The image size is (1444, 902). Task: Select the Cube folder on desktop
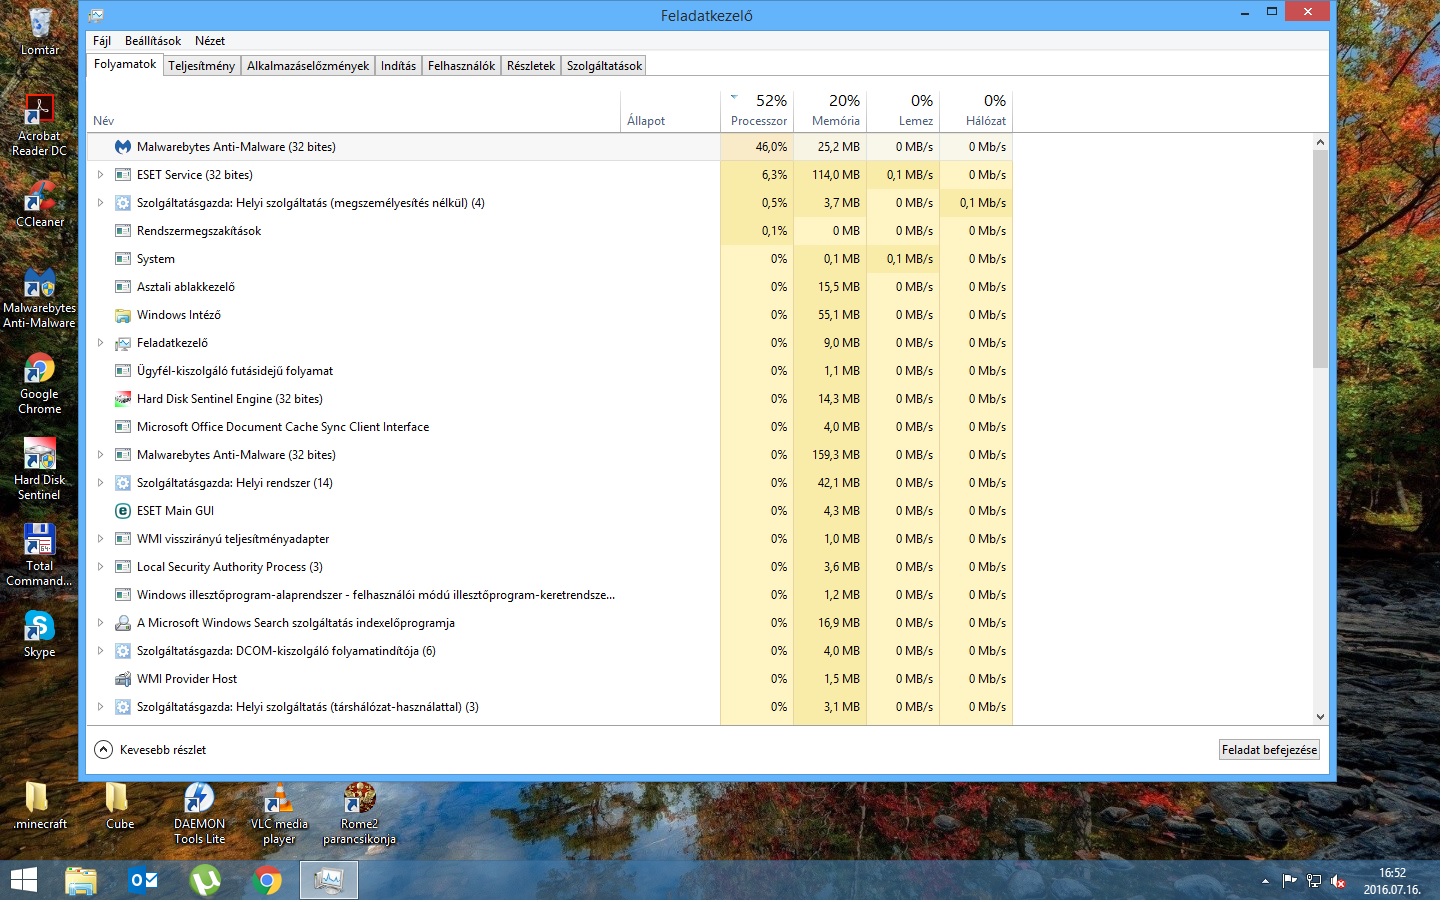click(x=119, y=806)
